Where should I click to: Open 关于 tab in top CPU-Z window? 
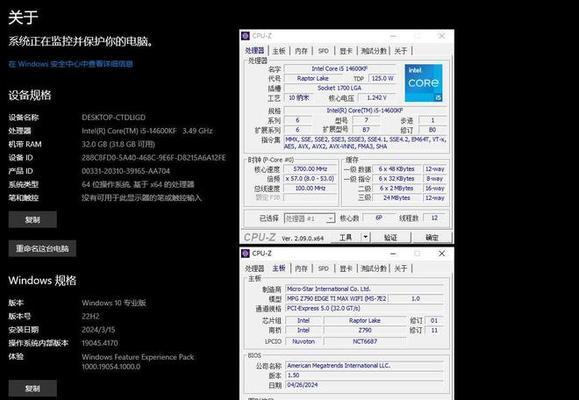point(401,51)
